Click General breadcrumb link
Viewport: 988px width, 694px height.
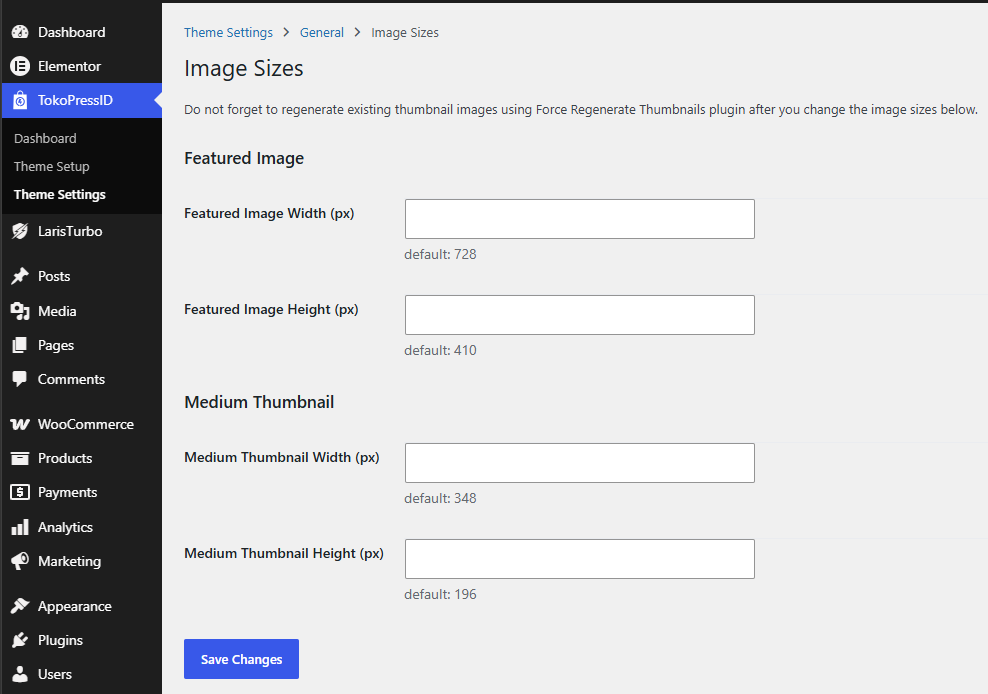click(321, 33)
